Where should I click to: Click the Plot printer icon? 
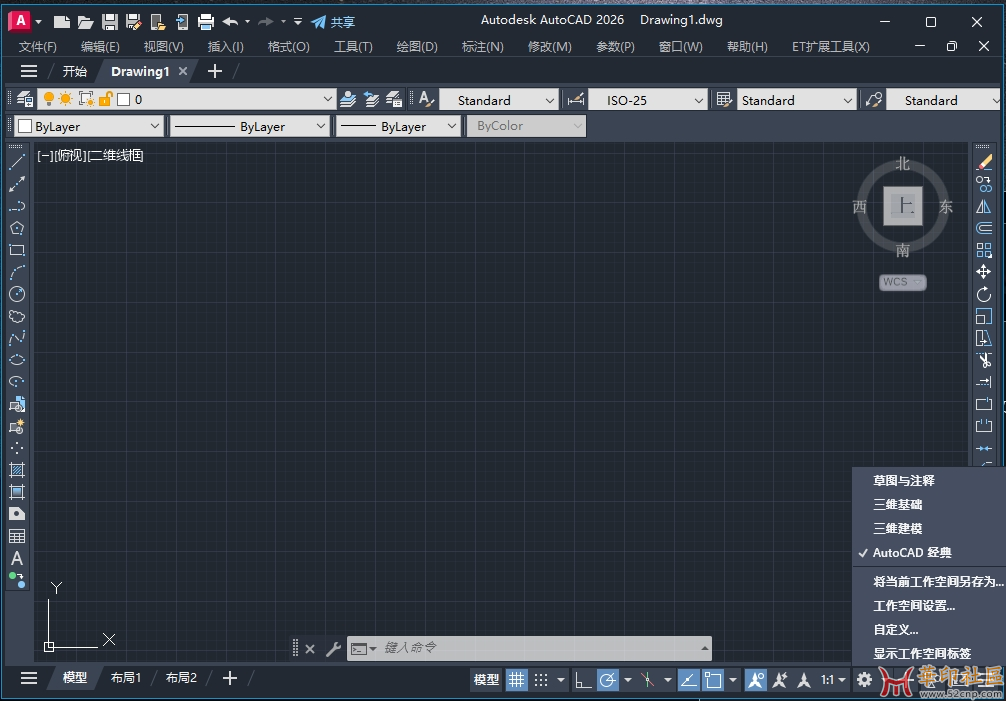[205, 22]
